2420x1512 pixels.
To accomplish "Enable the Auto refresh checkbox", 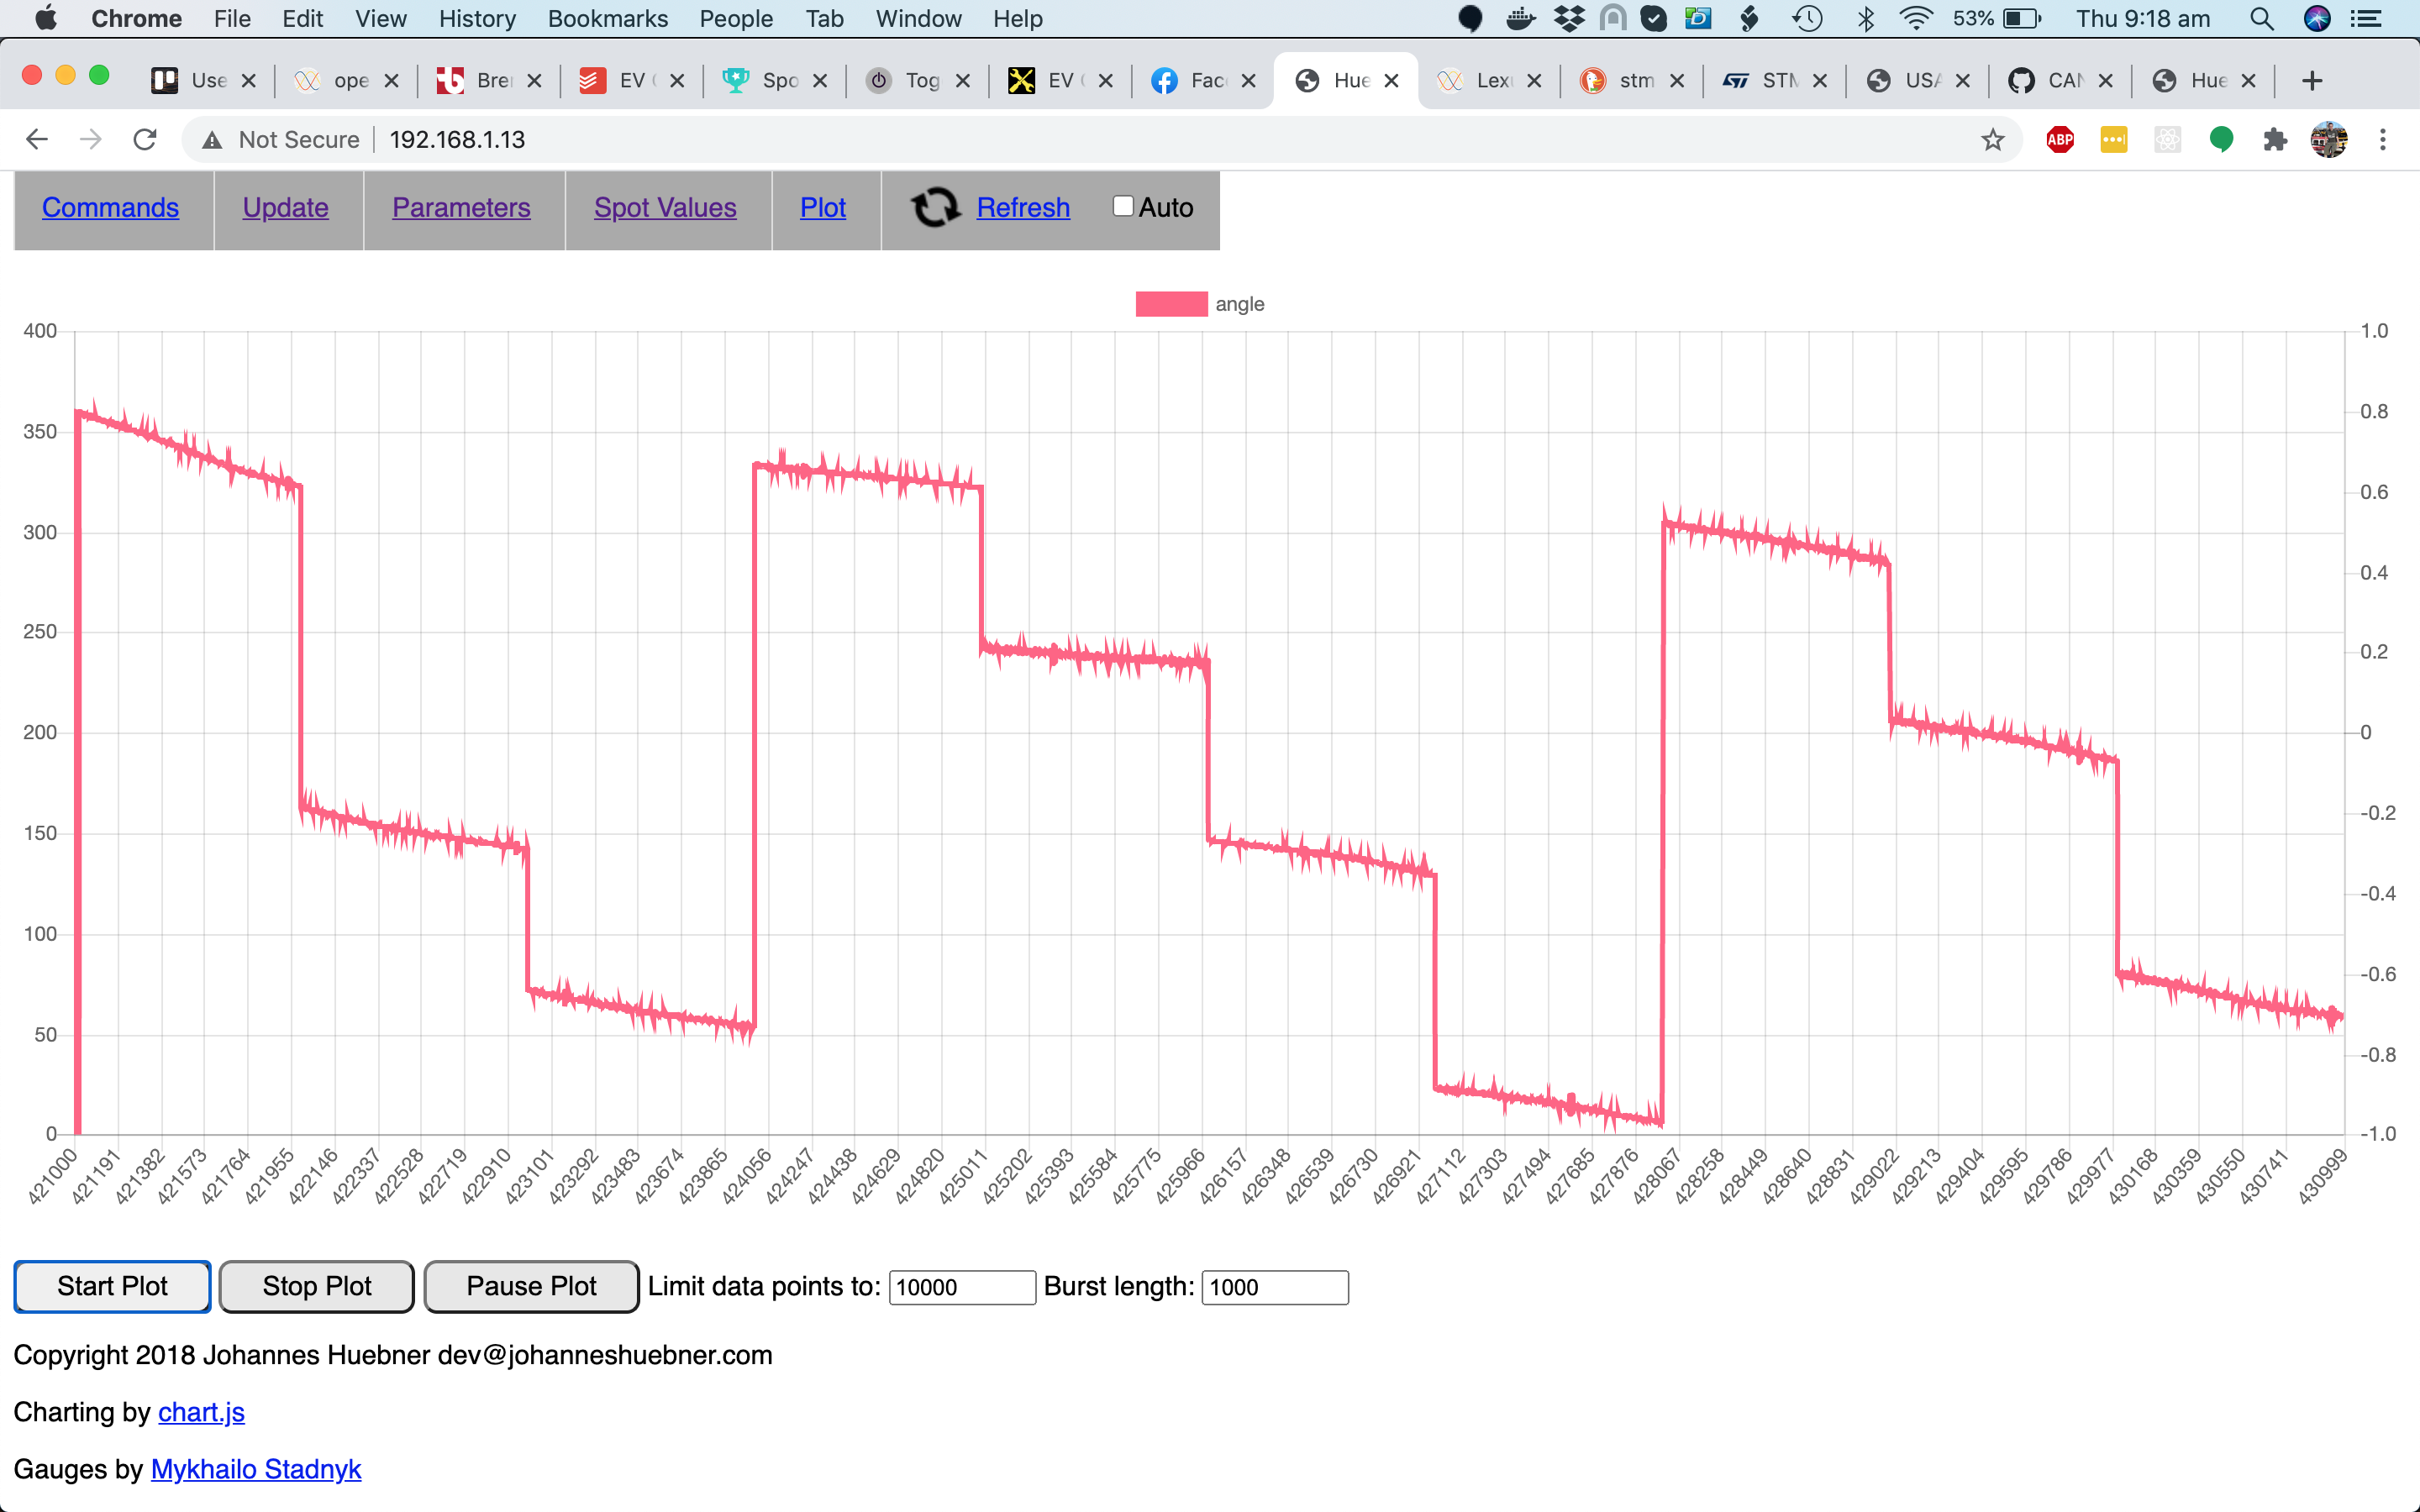I will (1123, 206).
